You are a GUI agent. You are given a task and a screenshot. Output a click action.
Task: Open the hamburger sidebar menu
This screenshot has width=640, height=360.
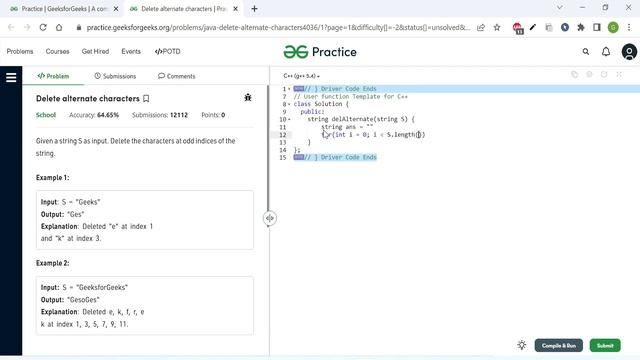click(11, 77)
